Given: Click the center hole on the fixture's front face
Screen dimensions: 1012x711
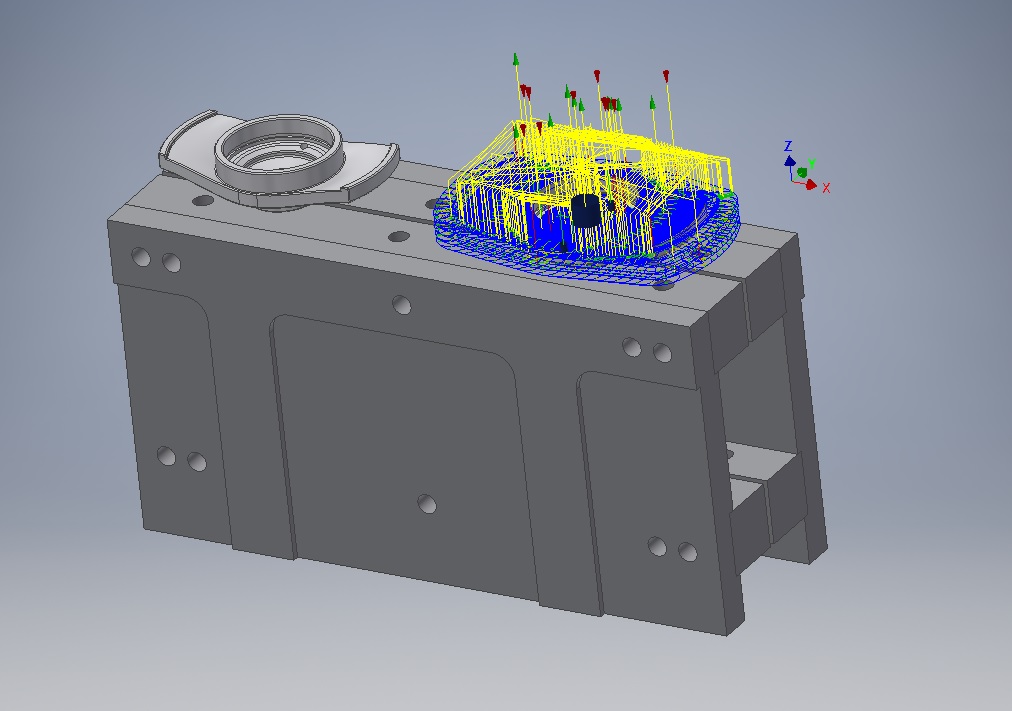Looking at the screenshot, I should coord(427,503).
